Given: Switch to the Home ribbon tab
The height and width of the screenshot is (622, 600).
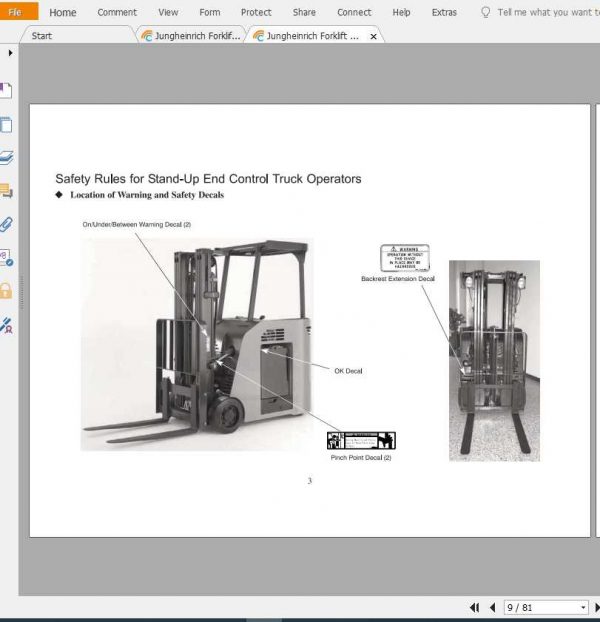Looking at the screenshot, I should 63,12.
